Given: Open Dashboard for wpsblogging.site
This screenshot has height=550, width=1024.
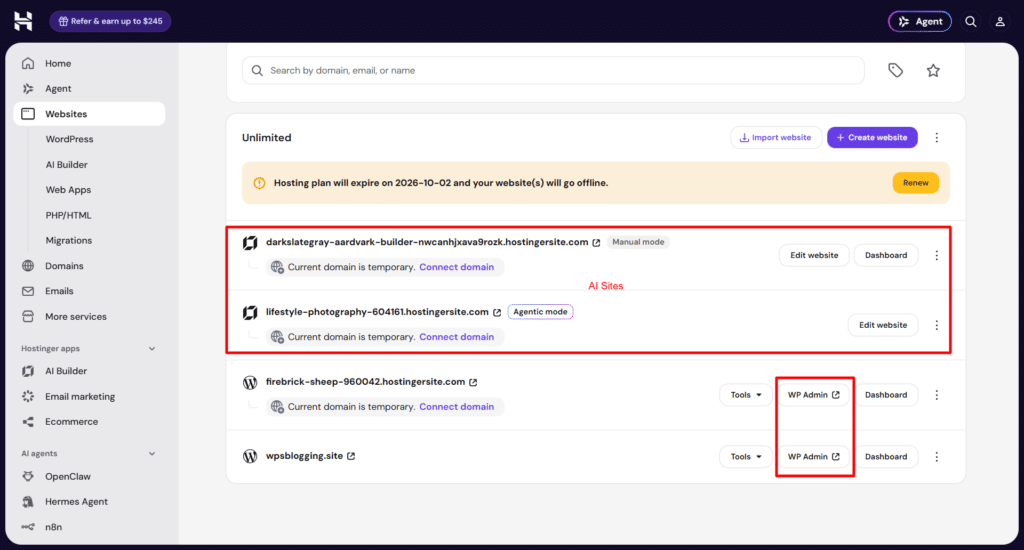Looking at the screenshot, I should [x=886, y=457].
